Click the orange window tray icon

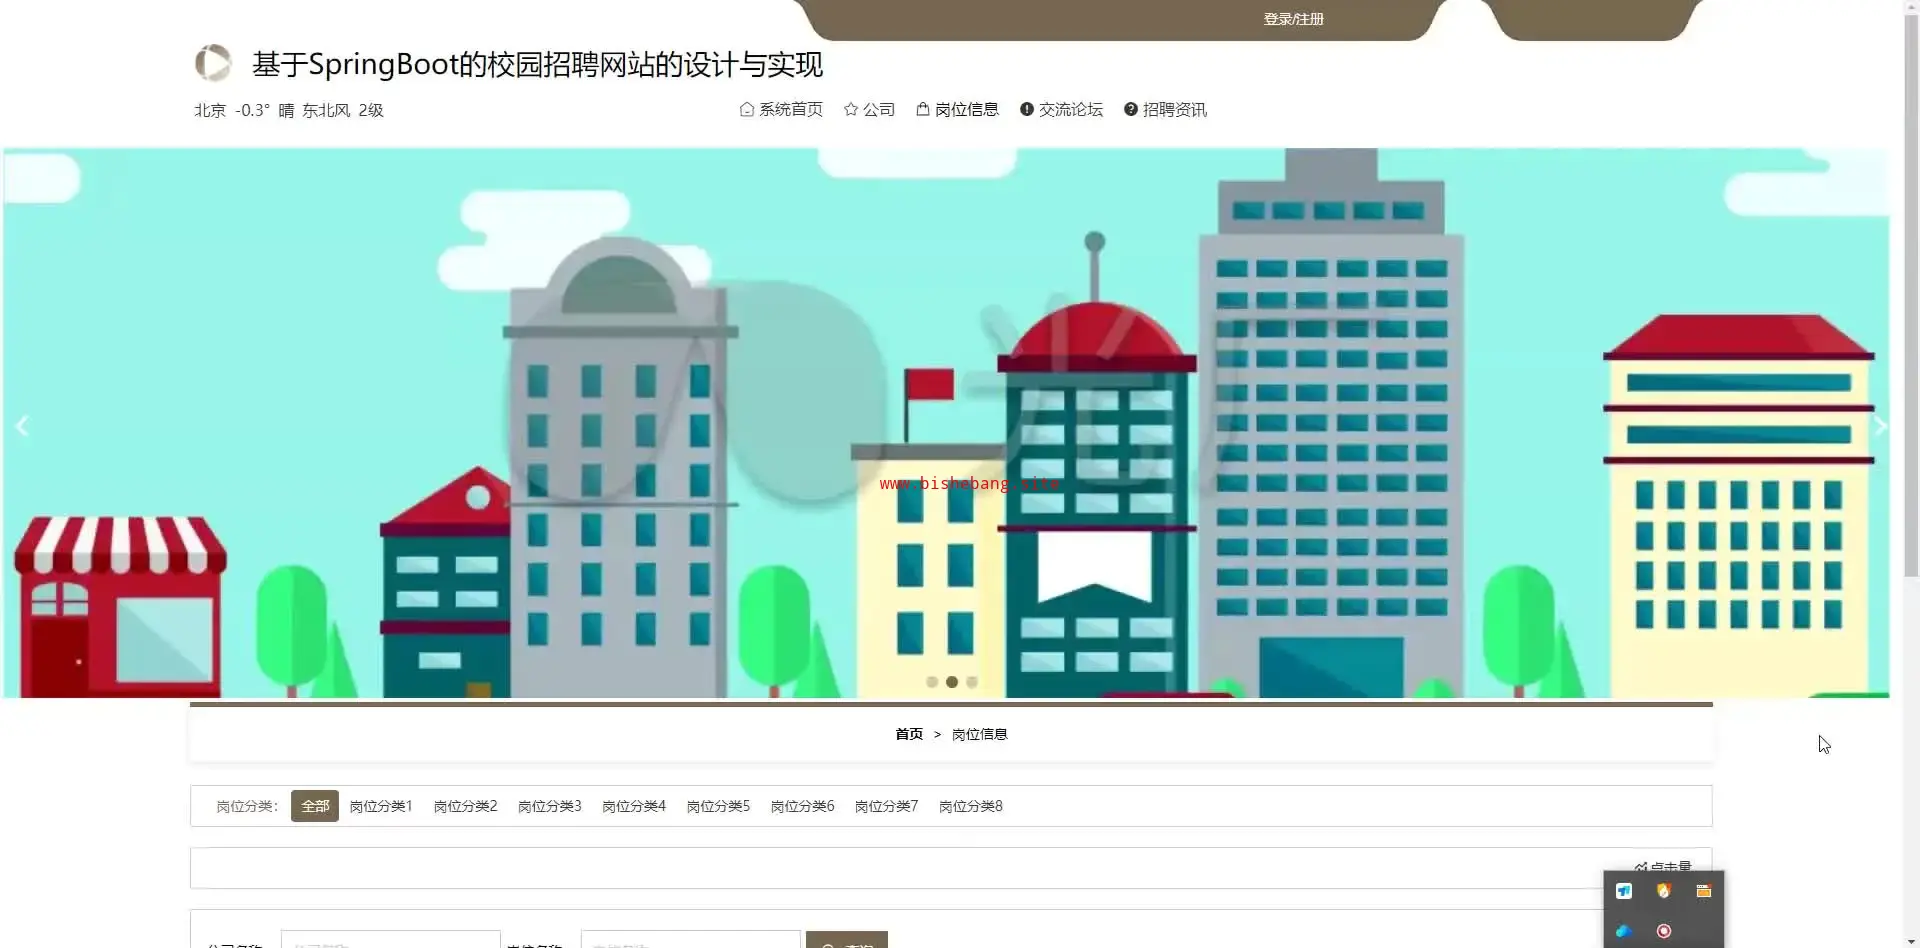(1704, 891)
